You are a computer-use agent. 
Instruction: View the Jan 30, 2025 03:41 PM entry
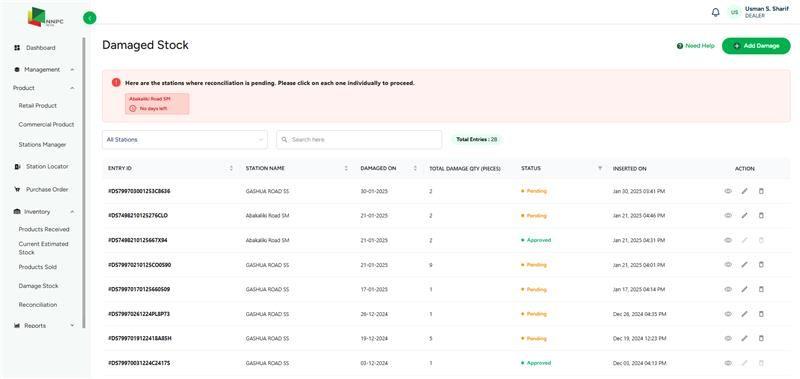(x=728, y=191)
